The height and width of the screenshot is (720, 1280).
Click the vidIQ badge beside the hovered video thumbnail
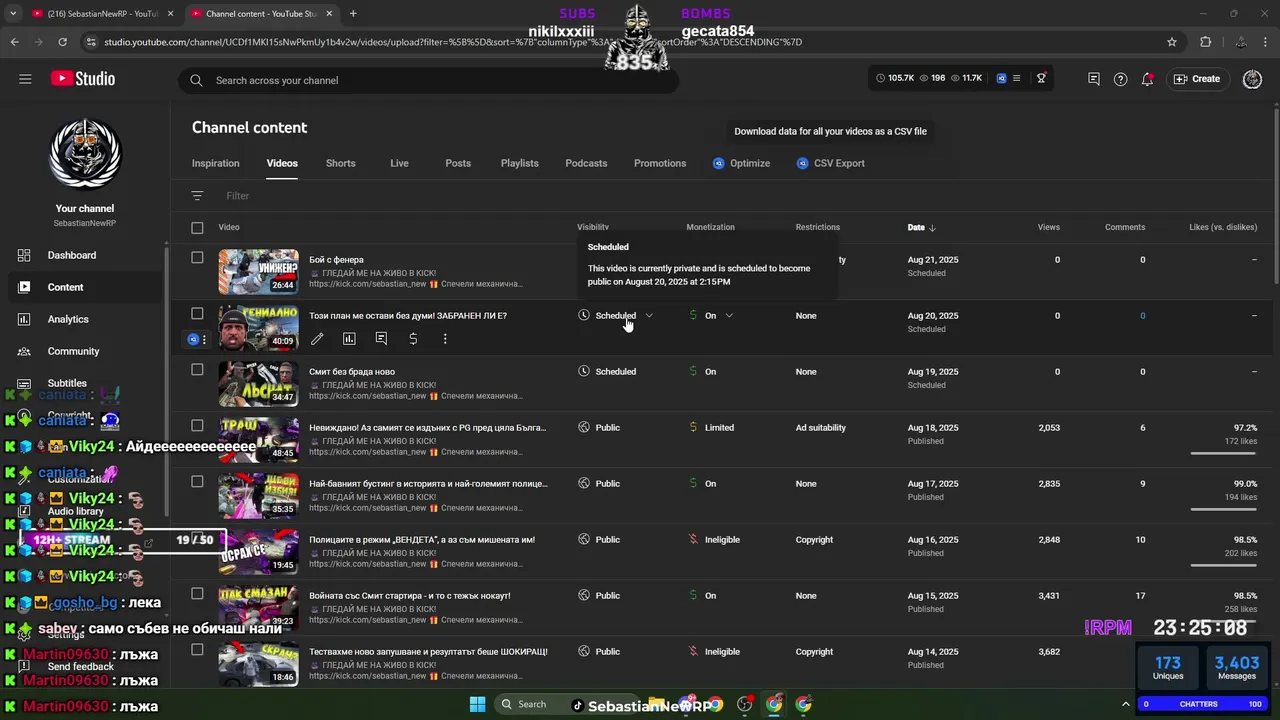(x=193, y=339)
